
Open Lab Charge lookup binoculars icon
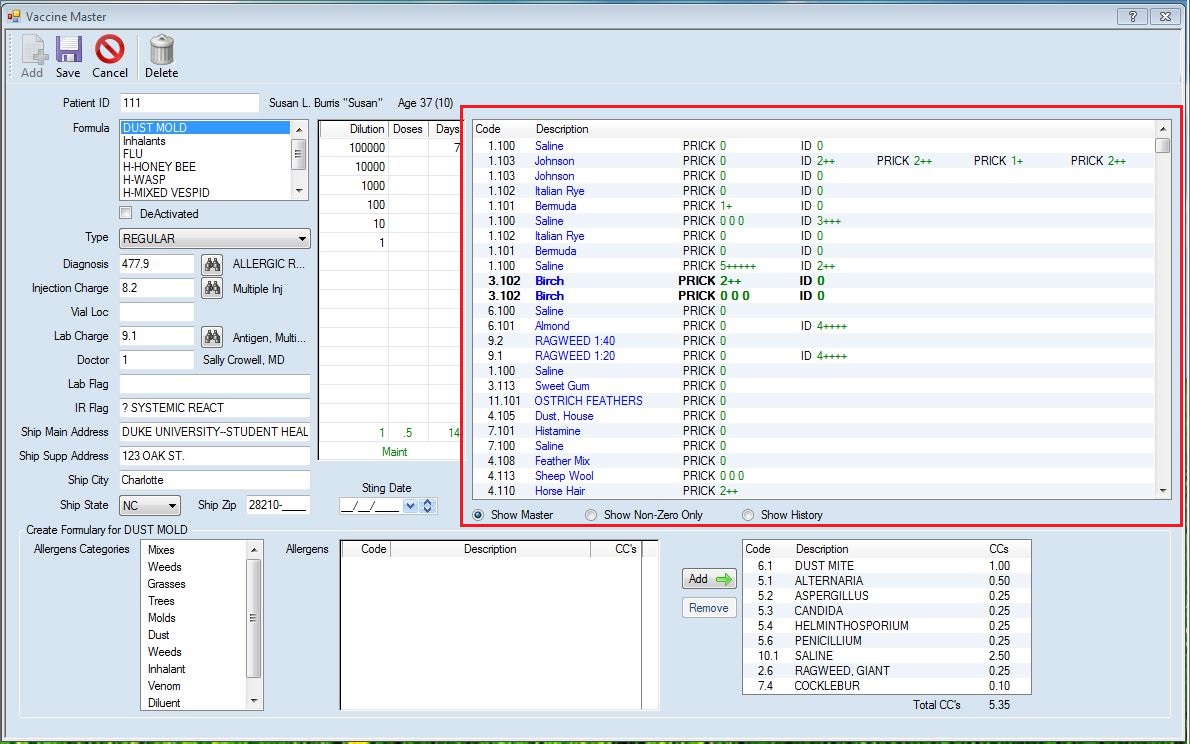212,336
